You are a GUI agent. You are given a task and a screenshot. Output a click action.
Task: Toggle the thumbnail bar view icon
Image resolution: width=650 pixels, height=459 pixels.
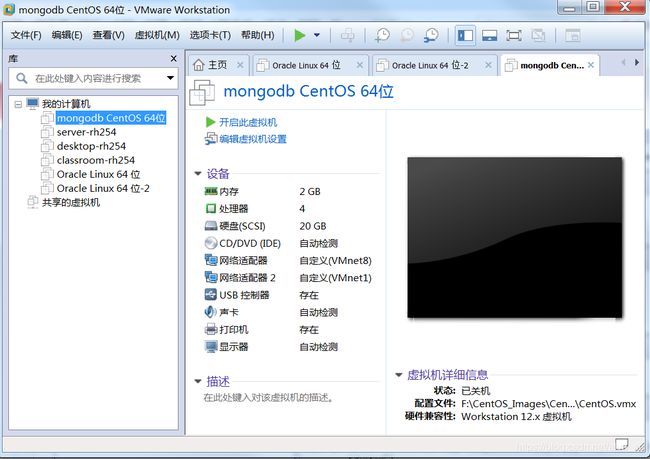pyautogui.click(x=490, y=35)
